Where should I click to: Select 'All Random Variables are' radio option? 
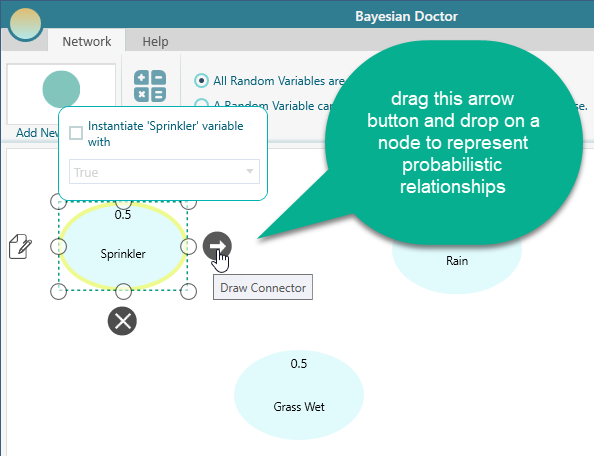tap(201, 81)
